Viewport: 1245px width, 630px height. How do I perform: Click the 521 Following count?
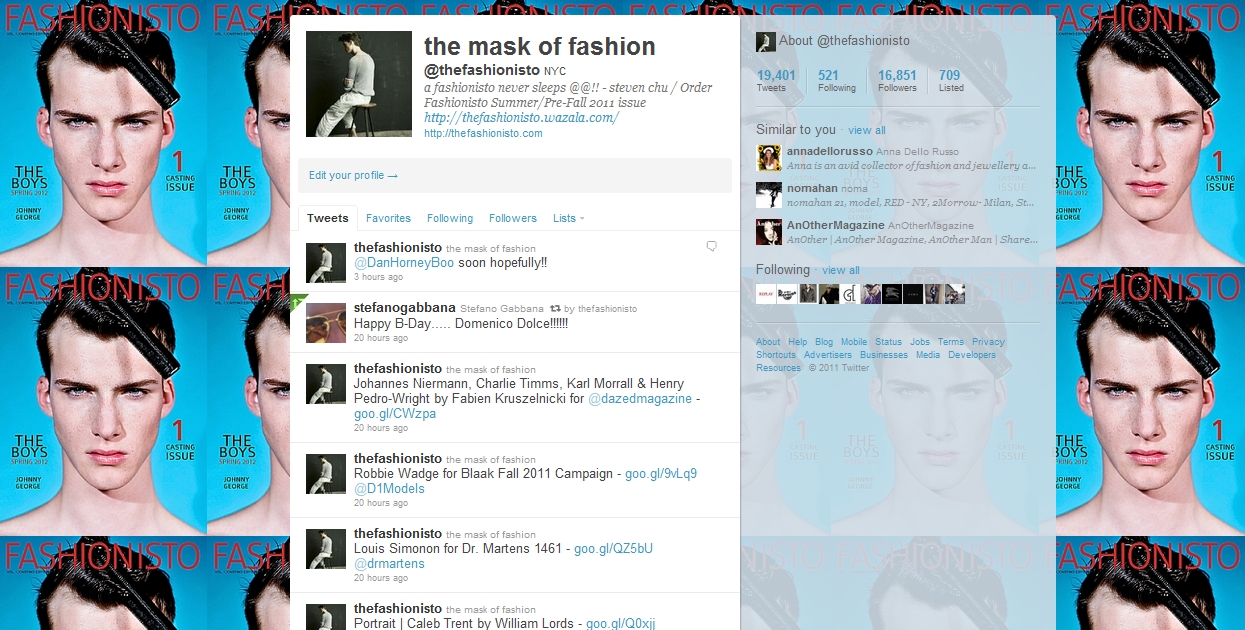(x=837, y=80)
